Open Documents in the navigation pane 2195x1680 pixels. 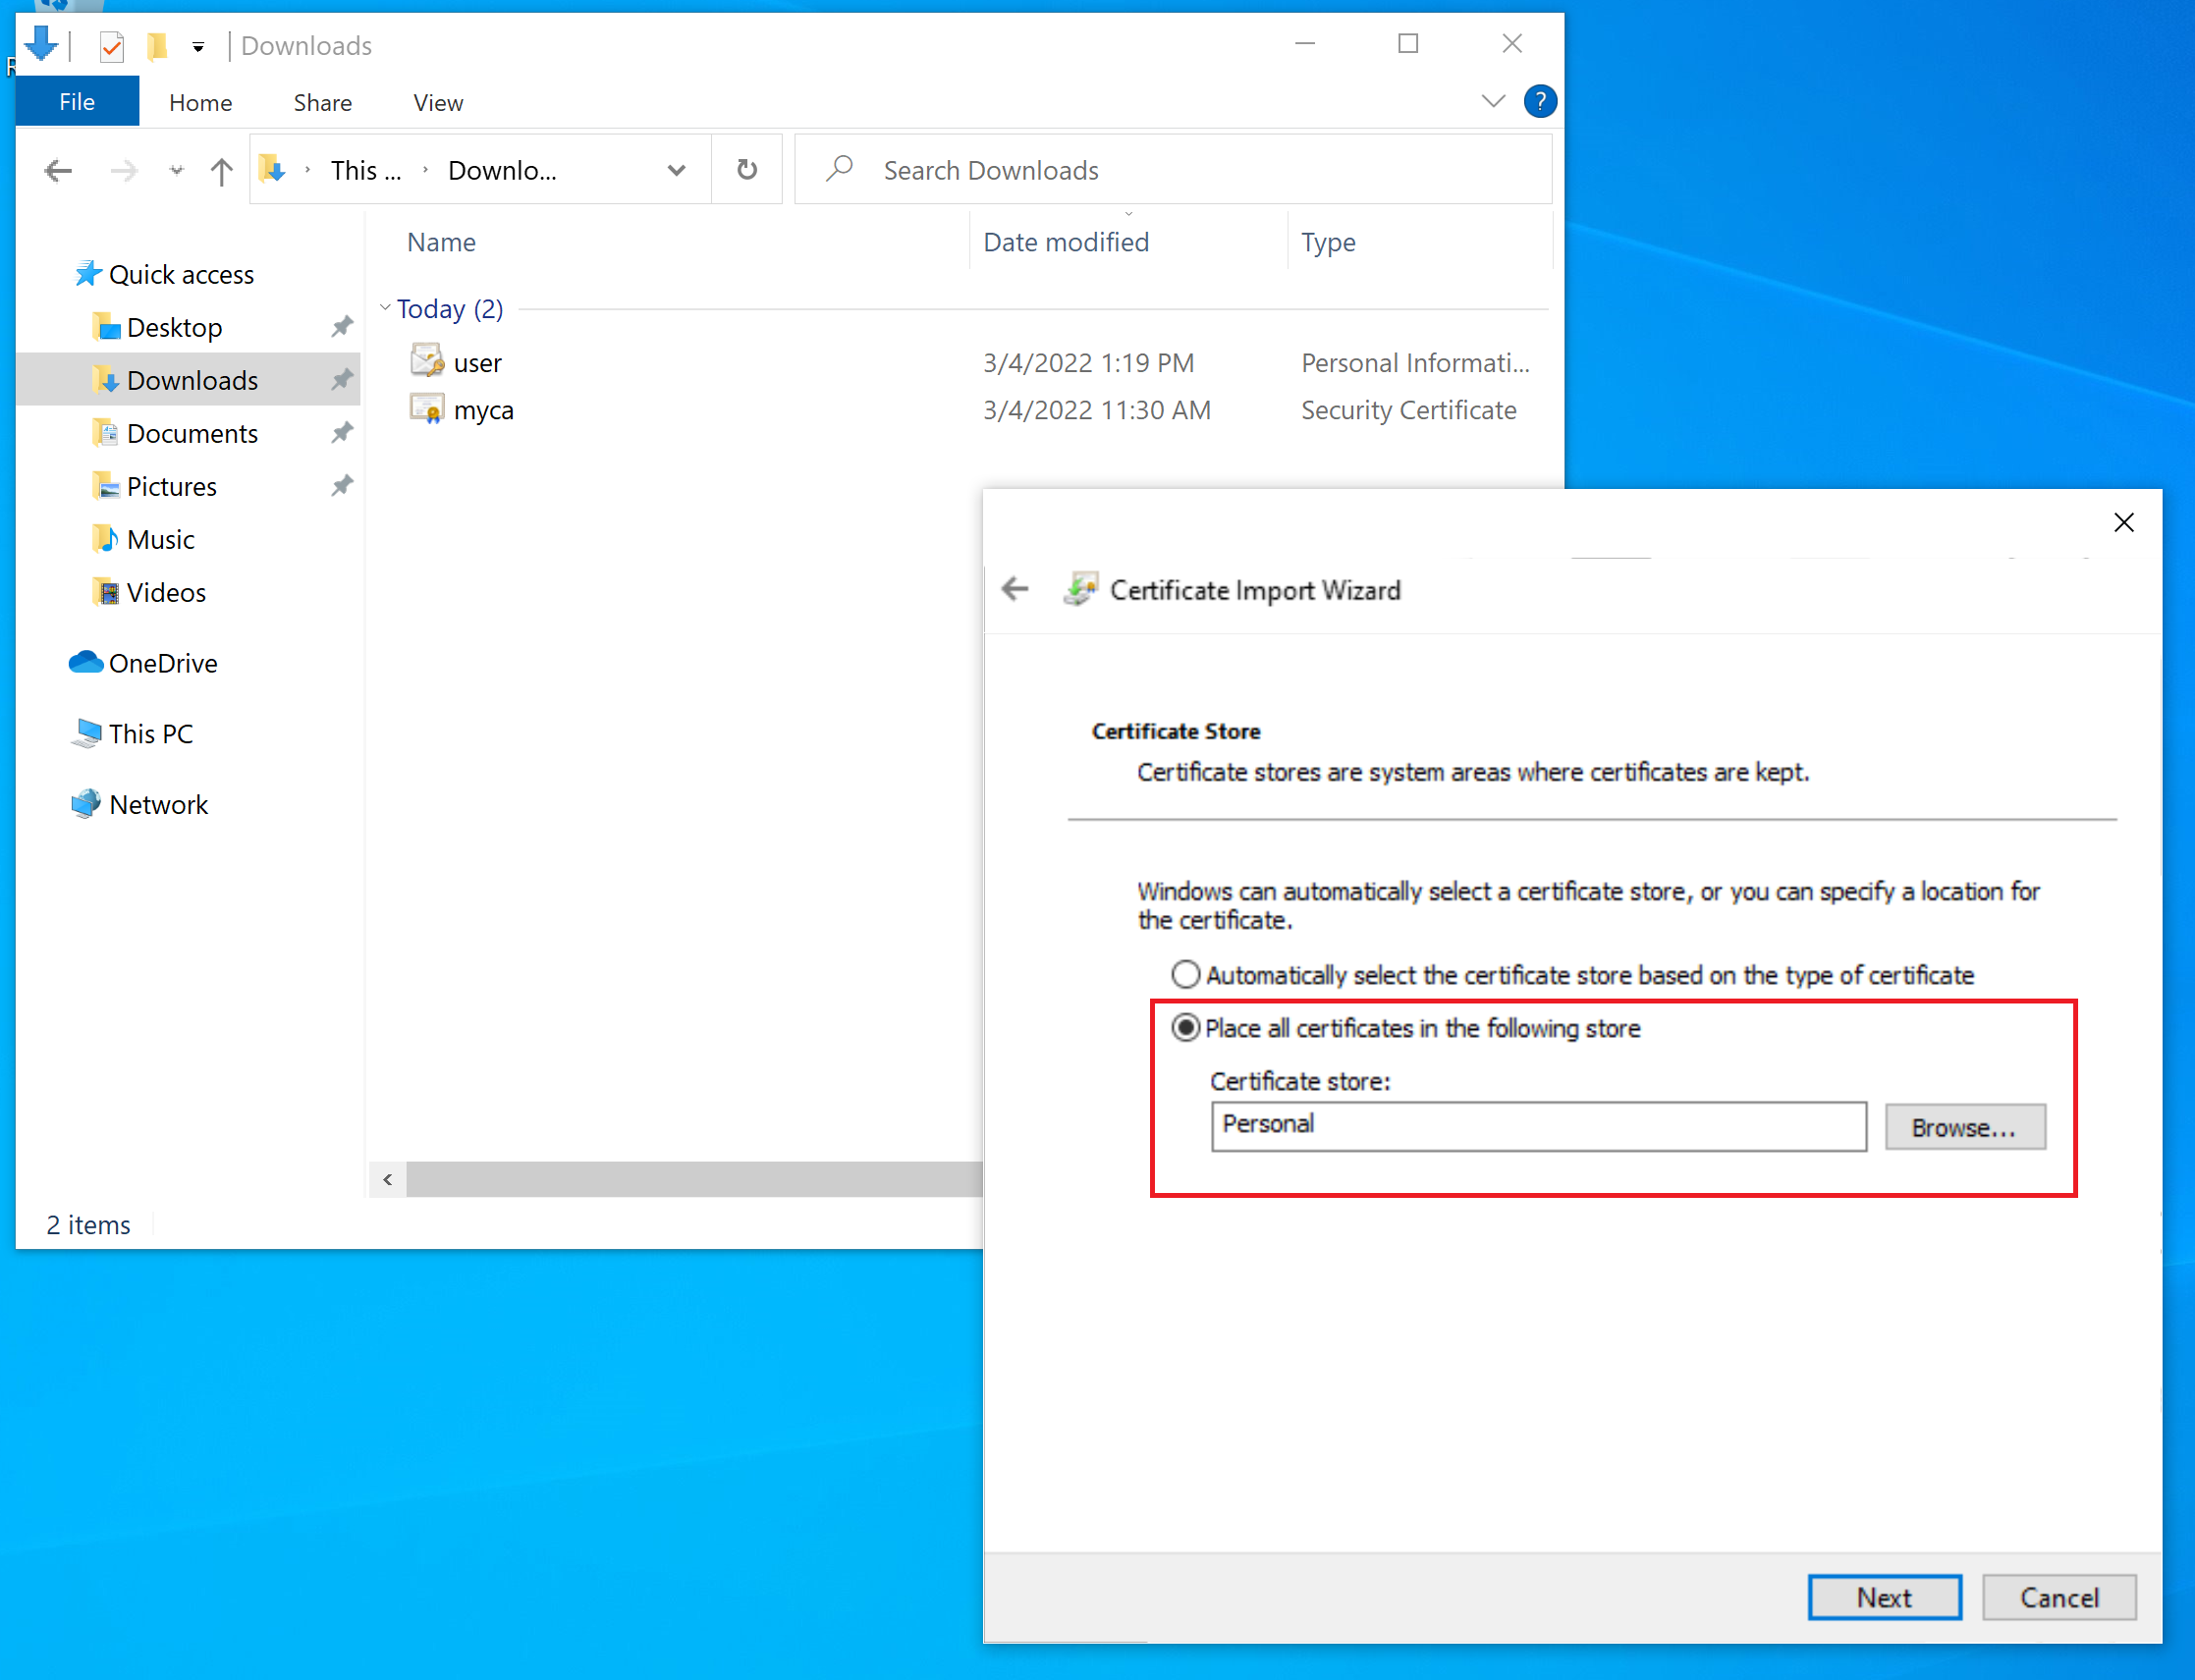click(192, 434)
